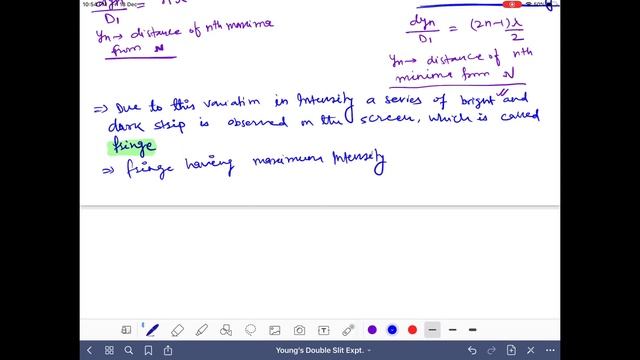Screen dimensions: 640x360
Task: Open the Camera tool
Action: [299, 330]
